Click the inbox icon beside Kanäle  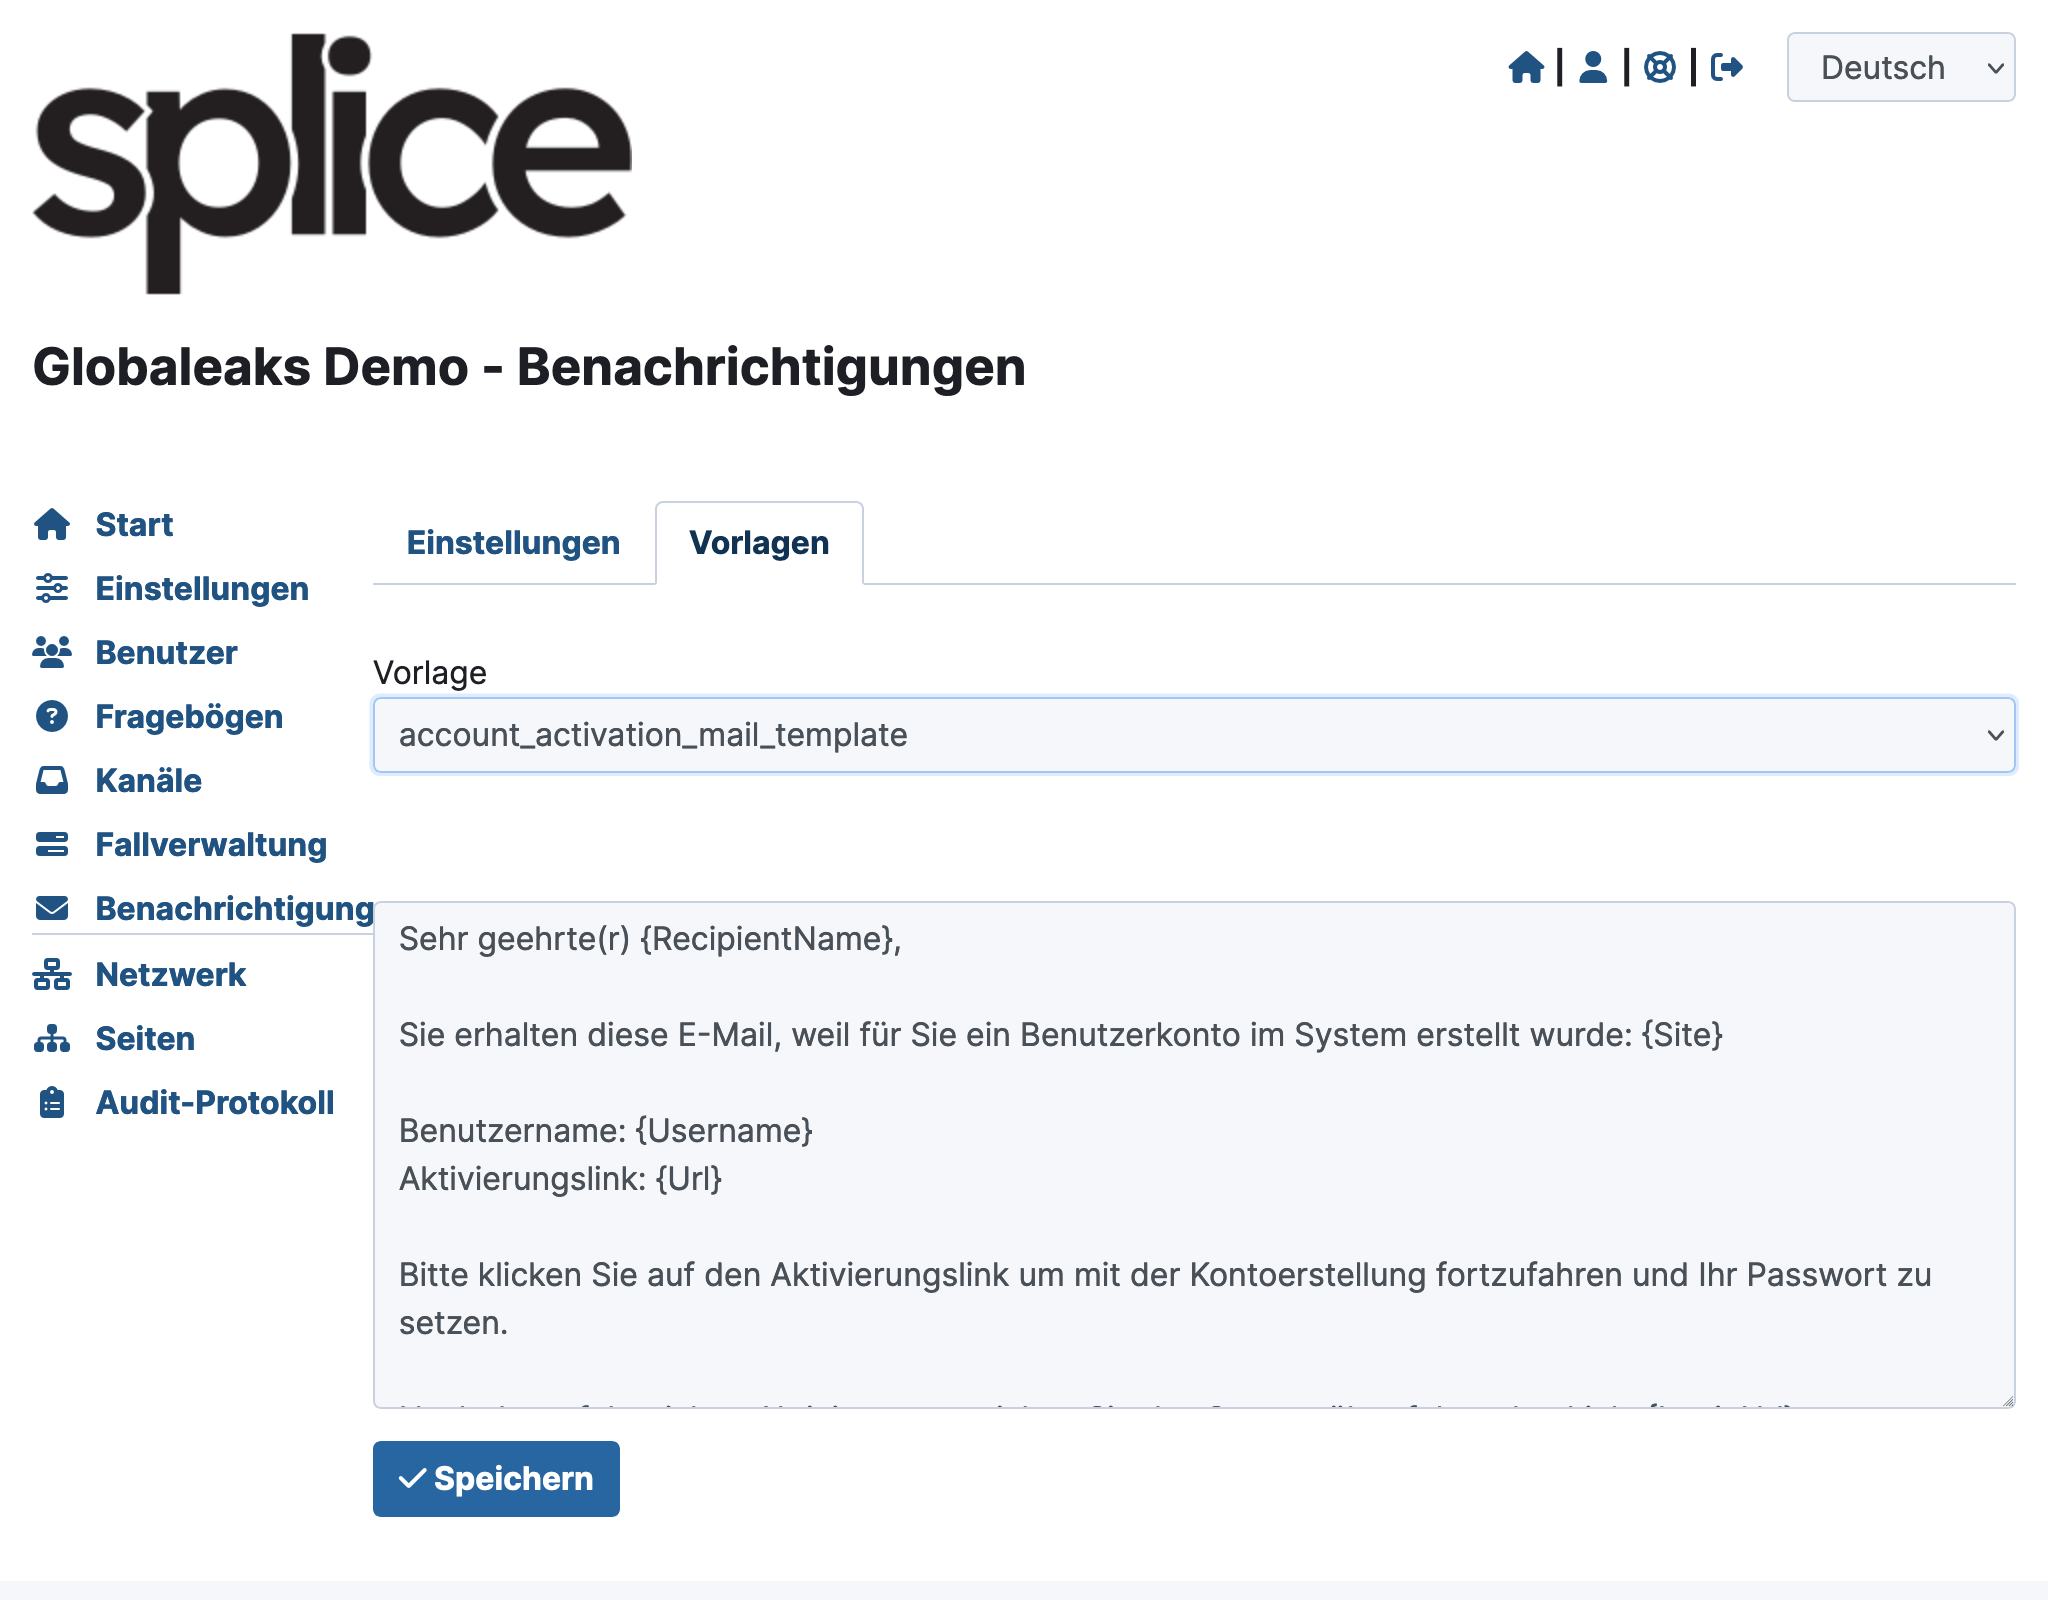tap(52, 780)
